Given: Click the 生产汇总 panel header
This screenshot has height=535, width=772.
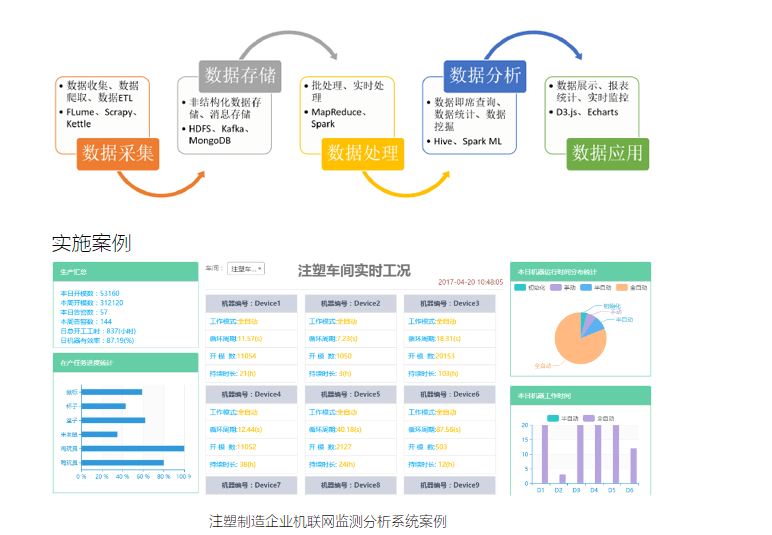Looking at the screenshot, I should pos(125,271).
